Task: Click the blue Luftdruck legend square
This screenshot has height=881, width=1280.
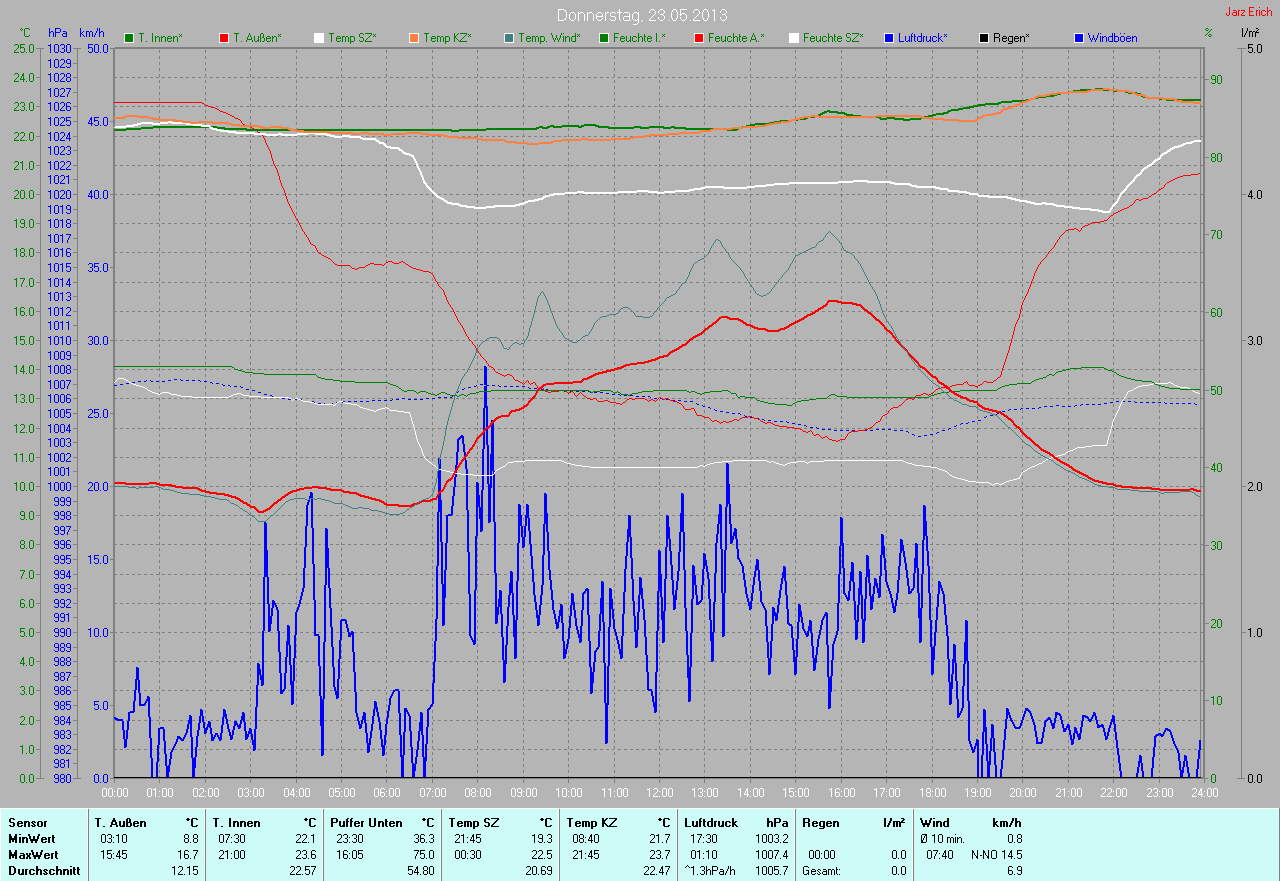Action: (x=889, y=38)
